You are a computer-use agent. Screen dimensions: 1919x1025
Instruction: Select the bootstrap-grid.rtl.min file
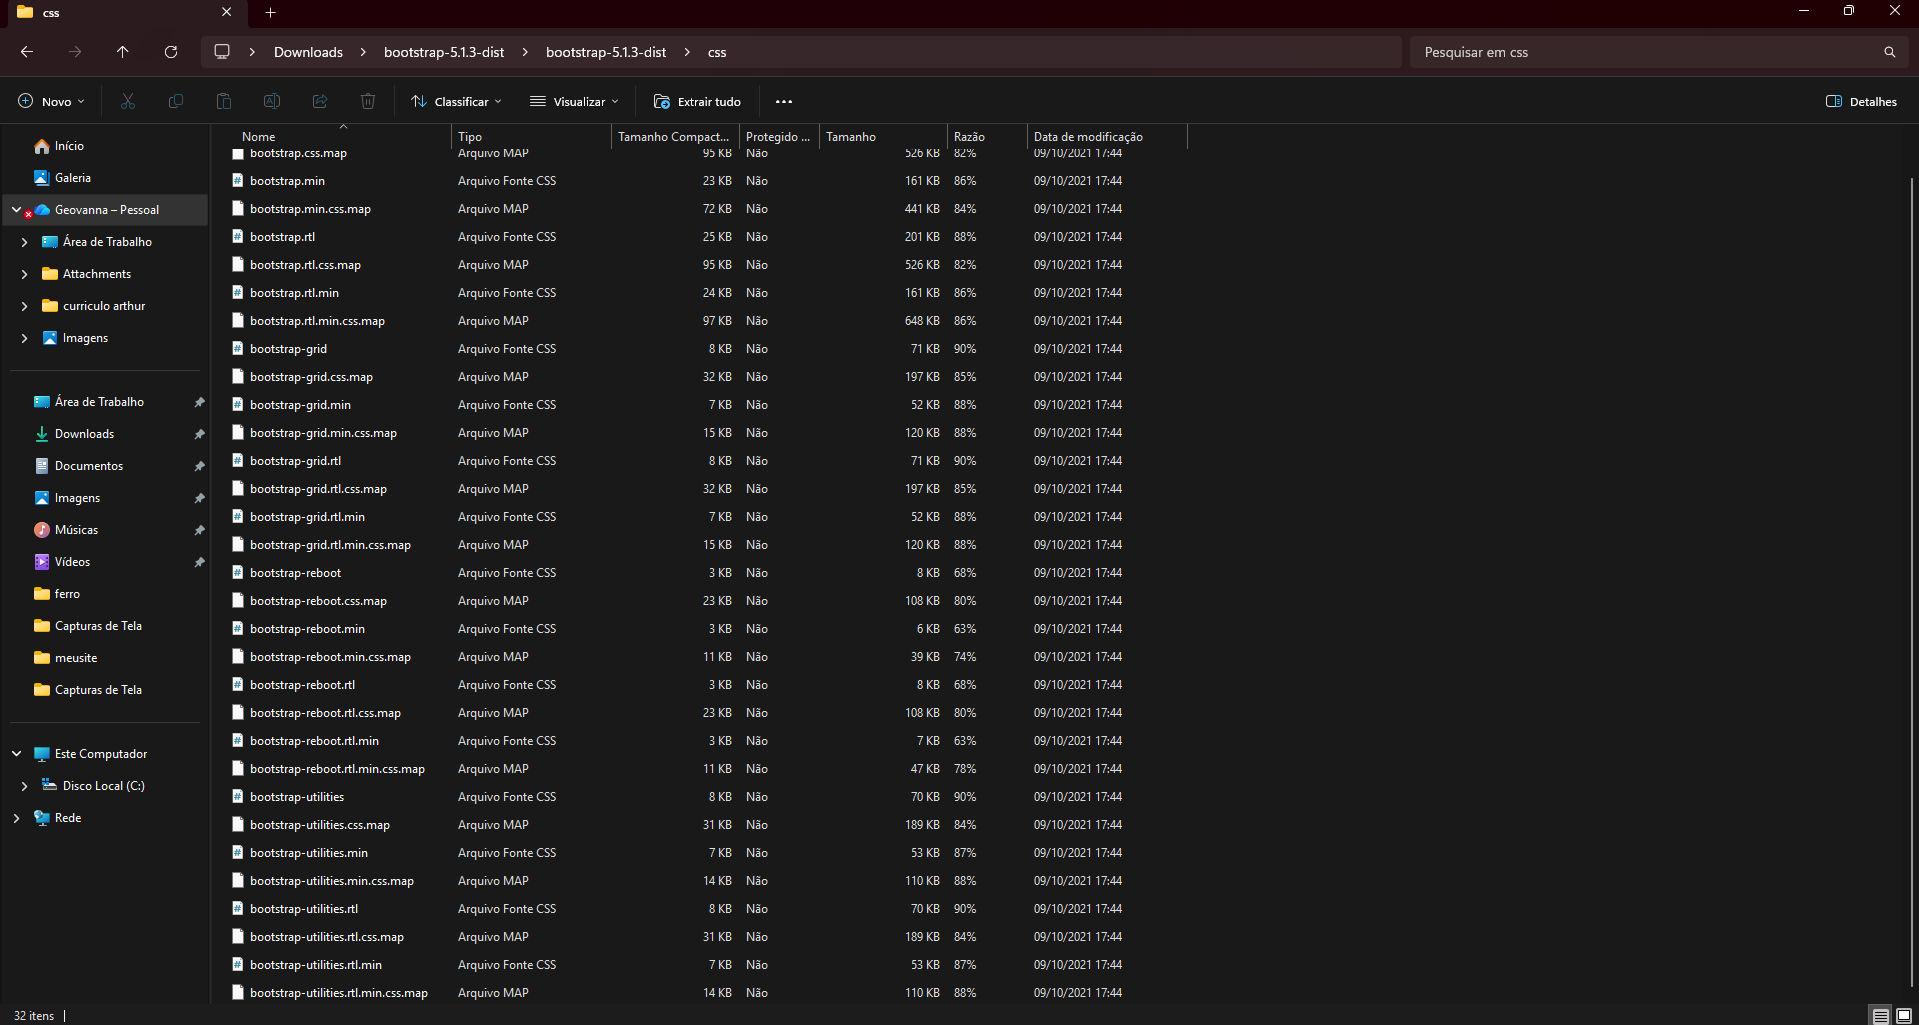[x=307, y=517]
